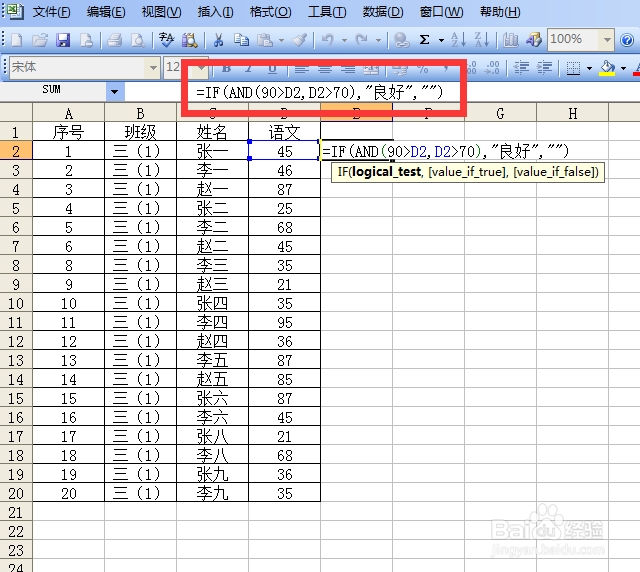This screenshot has width=640, height=572.
Task: Launch the Chart Wizard
Action: [x=511, y=40]
